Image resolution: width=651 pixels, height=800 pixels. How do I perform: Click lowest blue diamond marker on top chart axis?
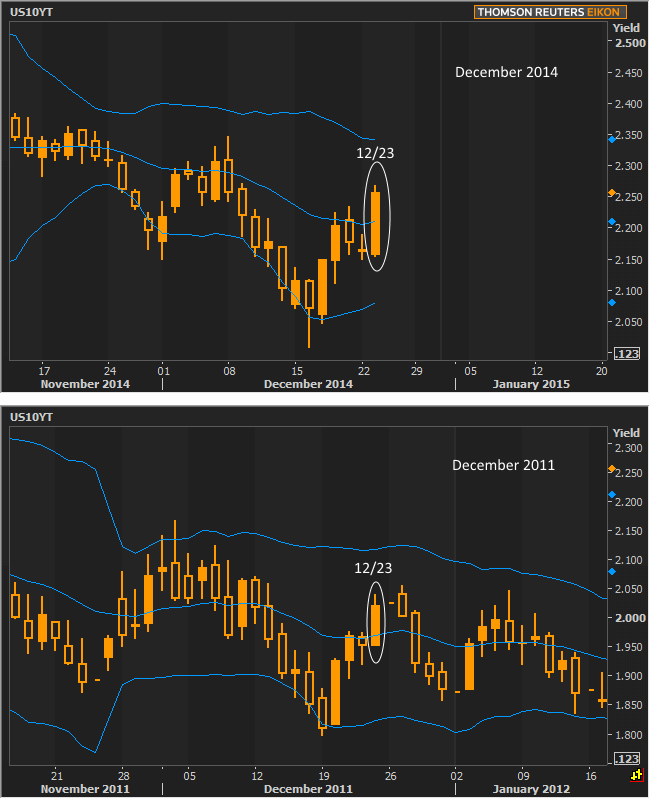tap(612, 301)
